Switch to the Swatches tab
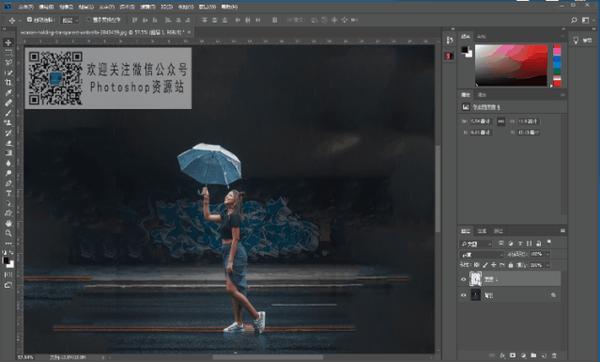This screenshot has height=362, width=600. pyautogui.click(x=482, y=36)
